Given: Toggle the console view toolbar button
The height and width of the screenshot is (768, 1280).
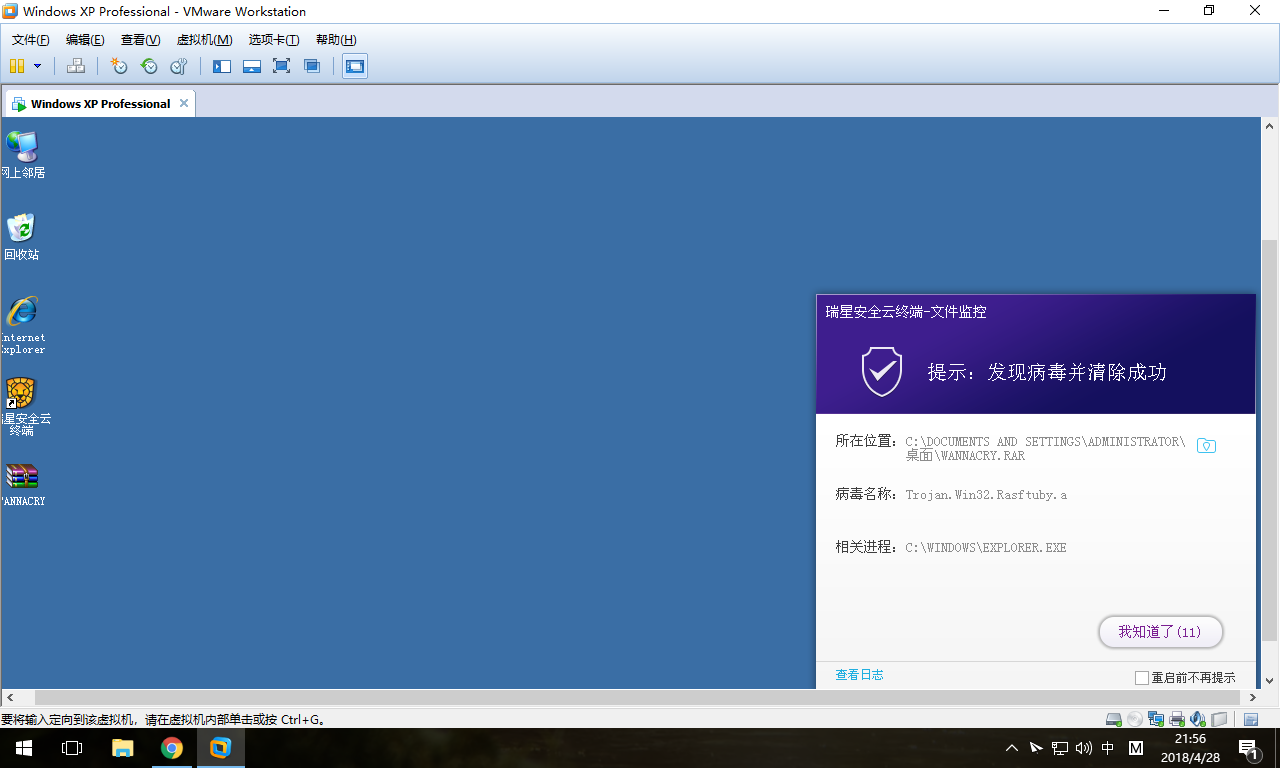Looking at the screenshot, I should click(x=355, y=66).
